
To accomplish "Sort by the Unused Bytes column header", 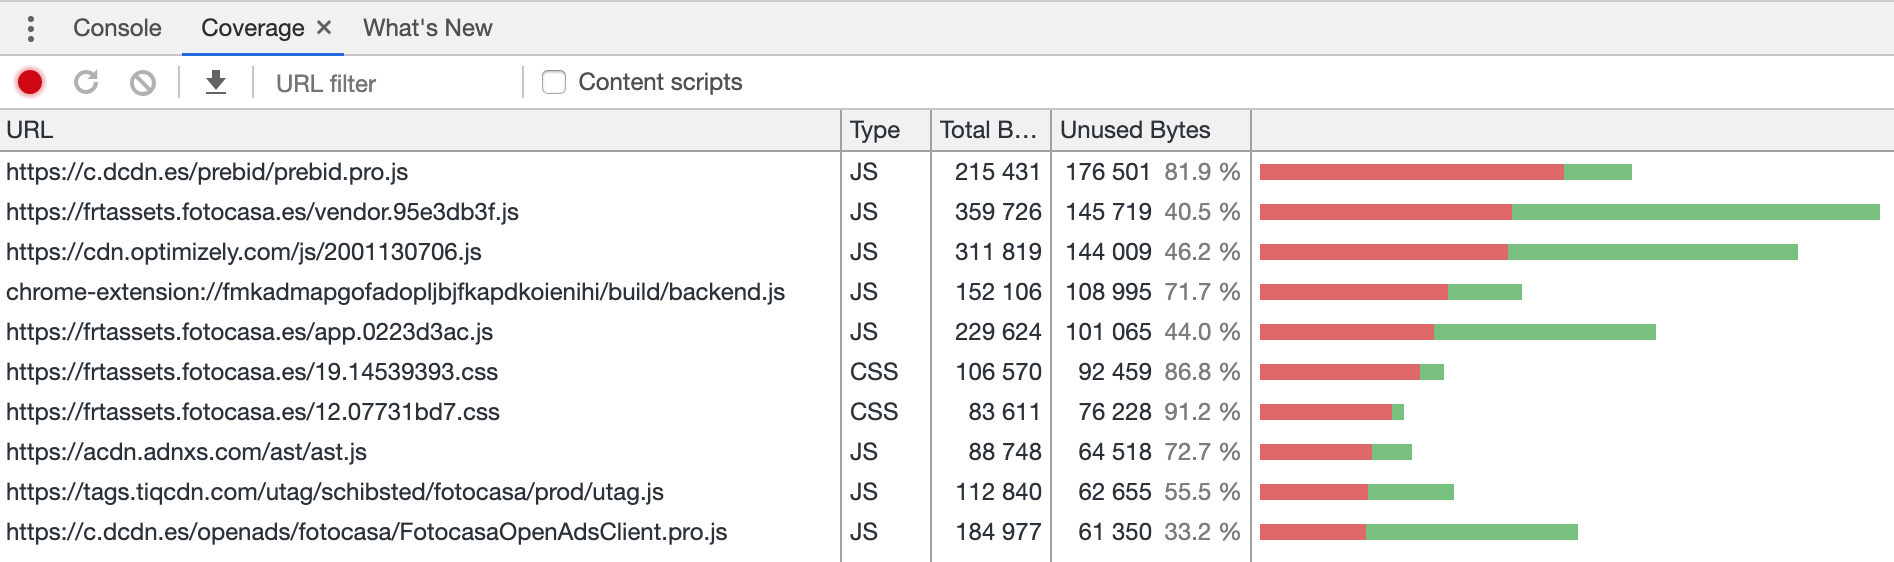I will coord(1151,130).
